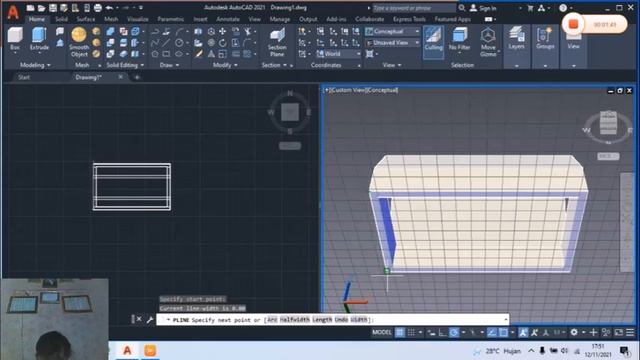Image resolution: width=640 pixels, height=360 pixels.
Task: Toggle the Culling selection button
Action: pos(433,41)
